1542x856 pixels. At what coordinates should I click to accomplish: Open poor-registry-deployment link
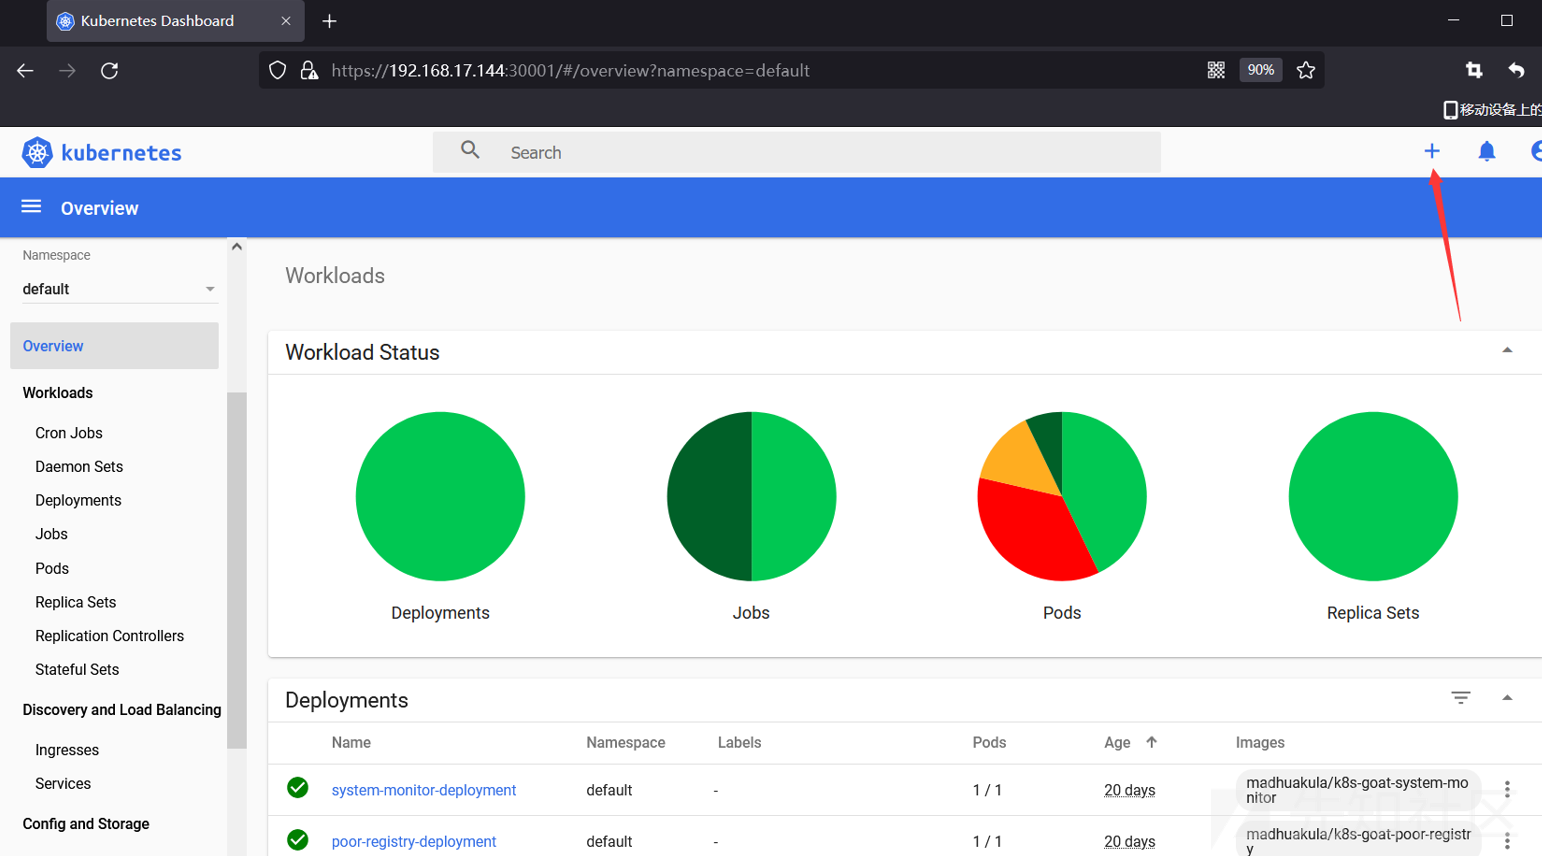414,842
